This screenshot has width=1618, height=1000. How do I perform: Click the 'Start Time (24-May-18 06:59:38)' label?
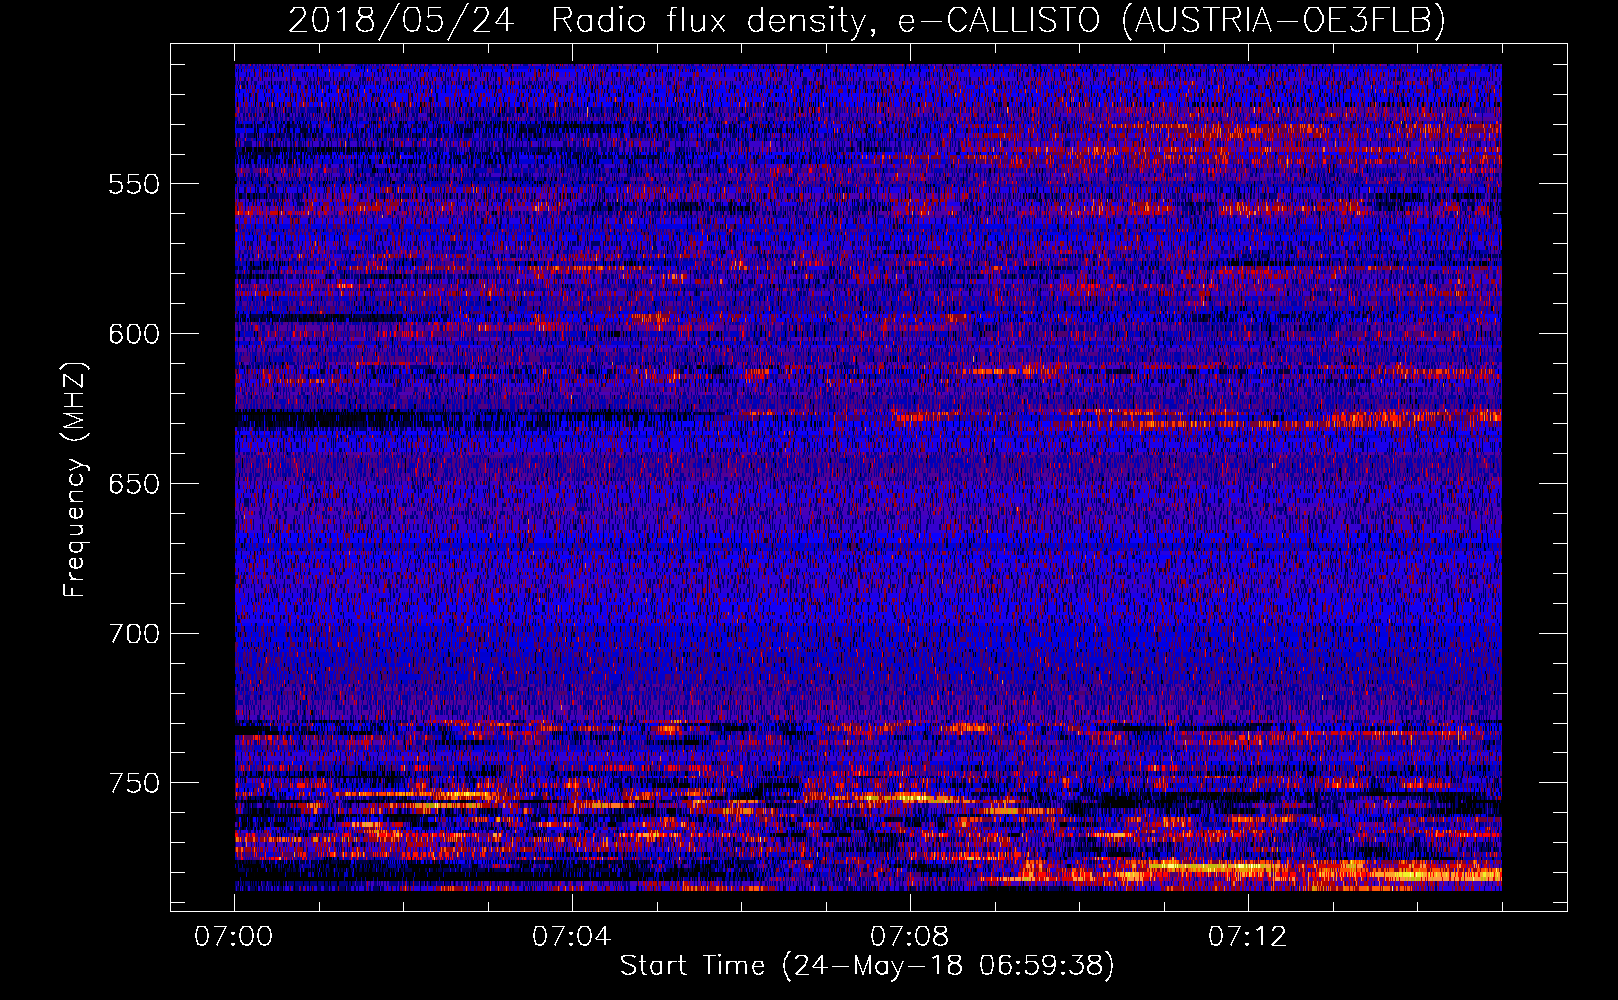pos(867,966)
